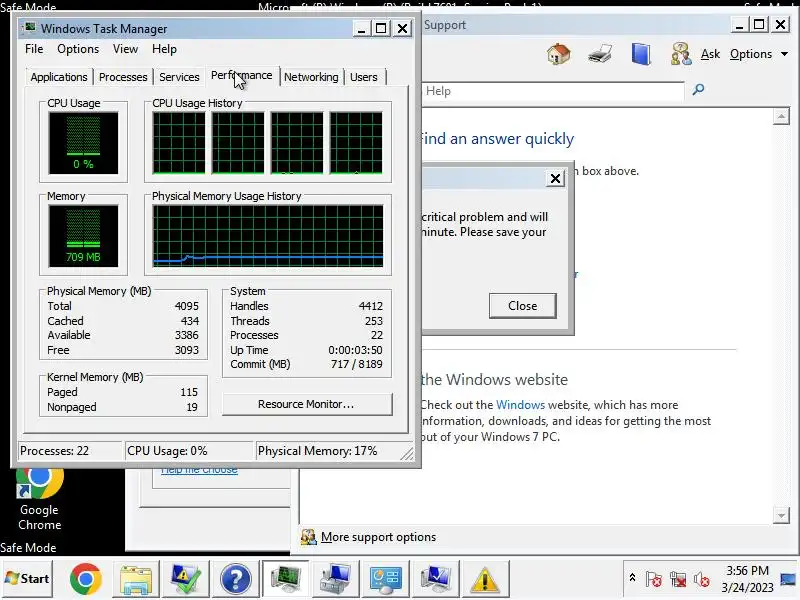Click the Task Manager taskbar button
Image resolution: width=800 pixels, height=600 pixels.
pos(285,579)
